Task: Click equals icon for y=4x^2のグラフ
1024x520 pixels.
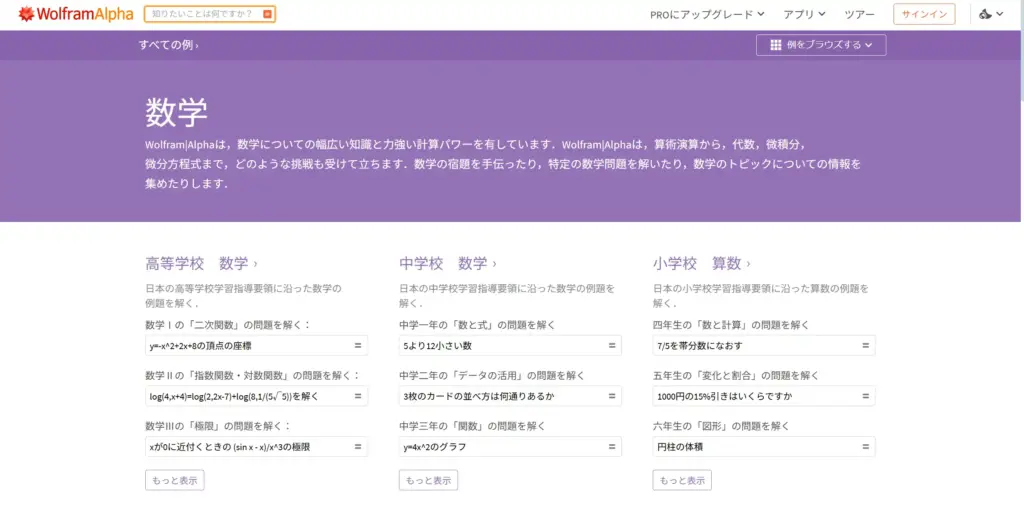Action: coord(612,447)
